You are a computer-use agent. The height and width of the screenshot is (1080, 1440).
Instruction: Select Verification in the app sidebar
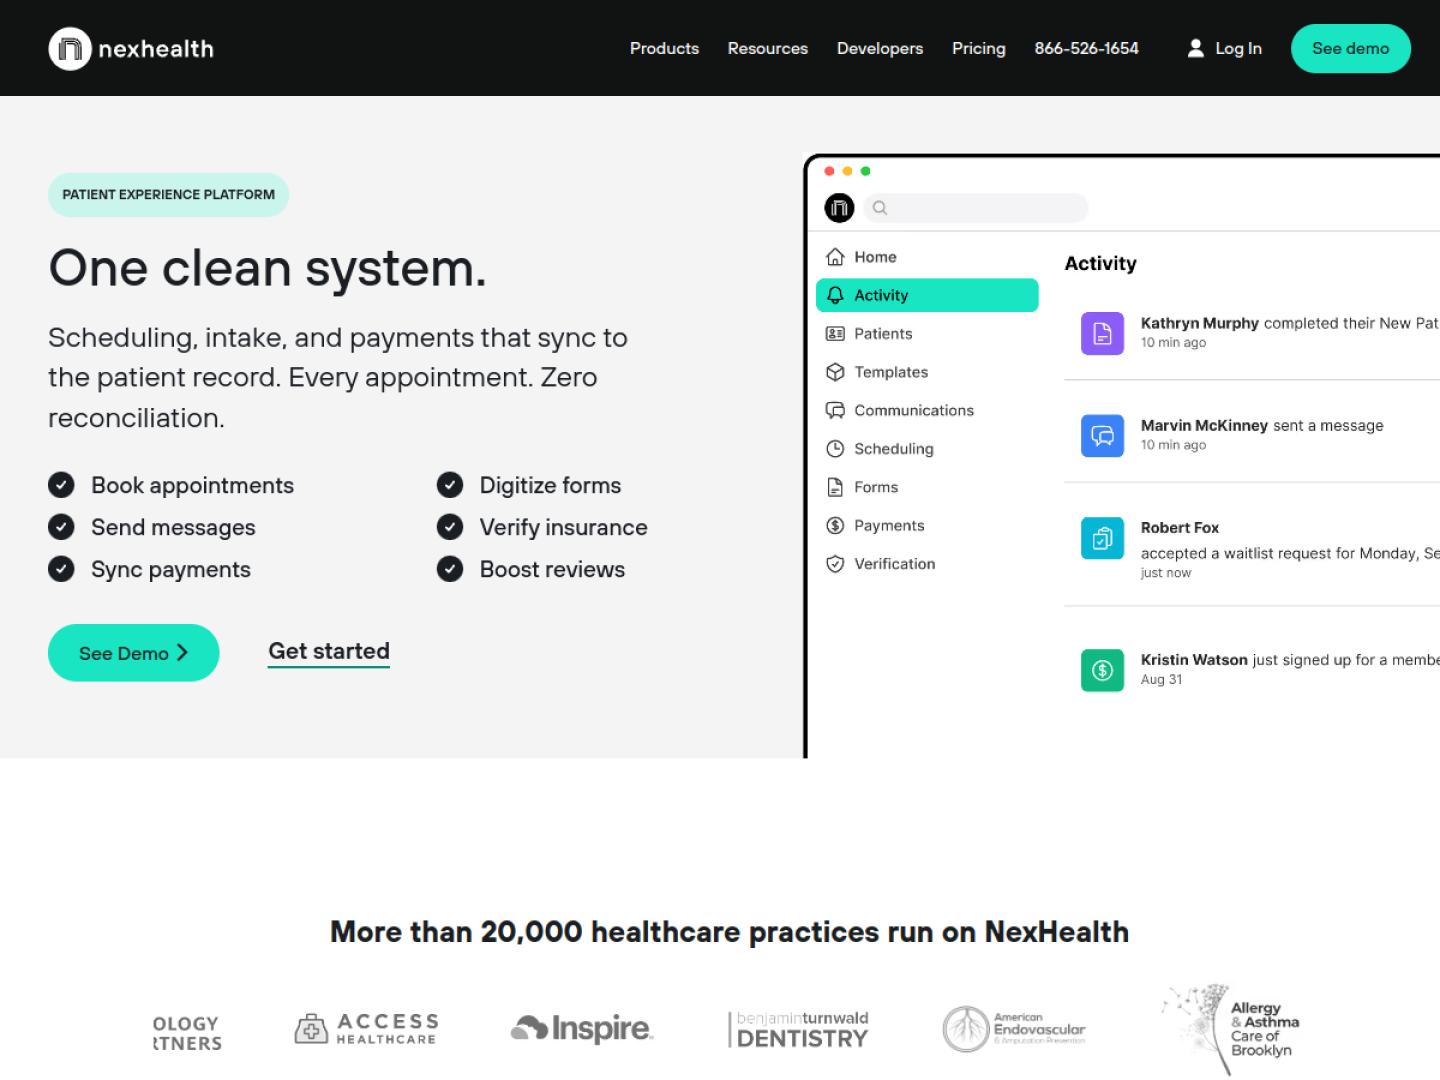[x=927, y=564]
